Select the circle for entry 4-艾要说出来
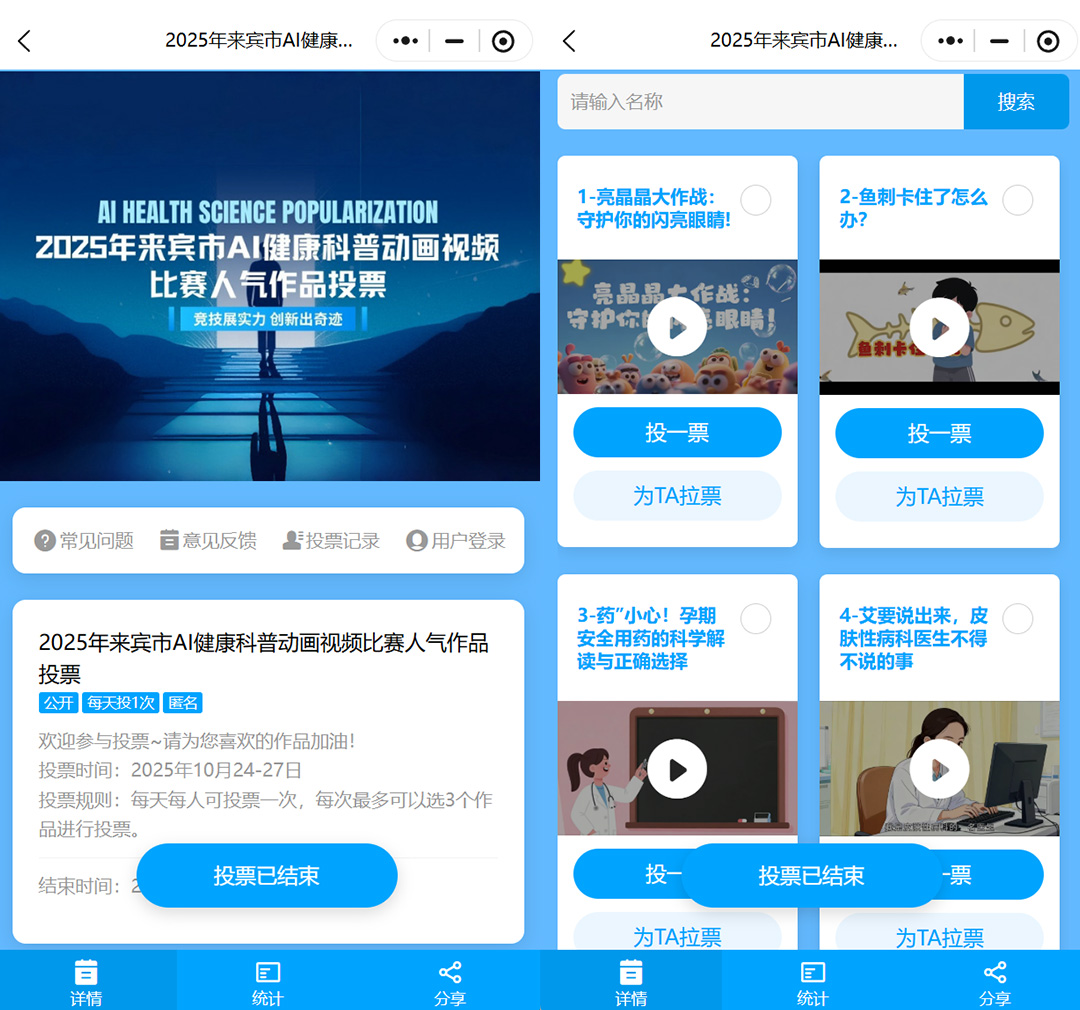 (x=1017, y=619)
